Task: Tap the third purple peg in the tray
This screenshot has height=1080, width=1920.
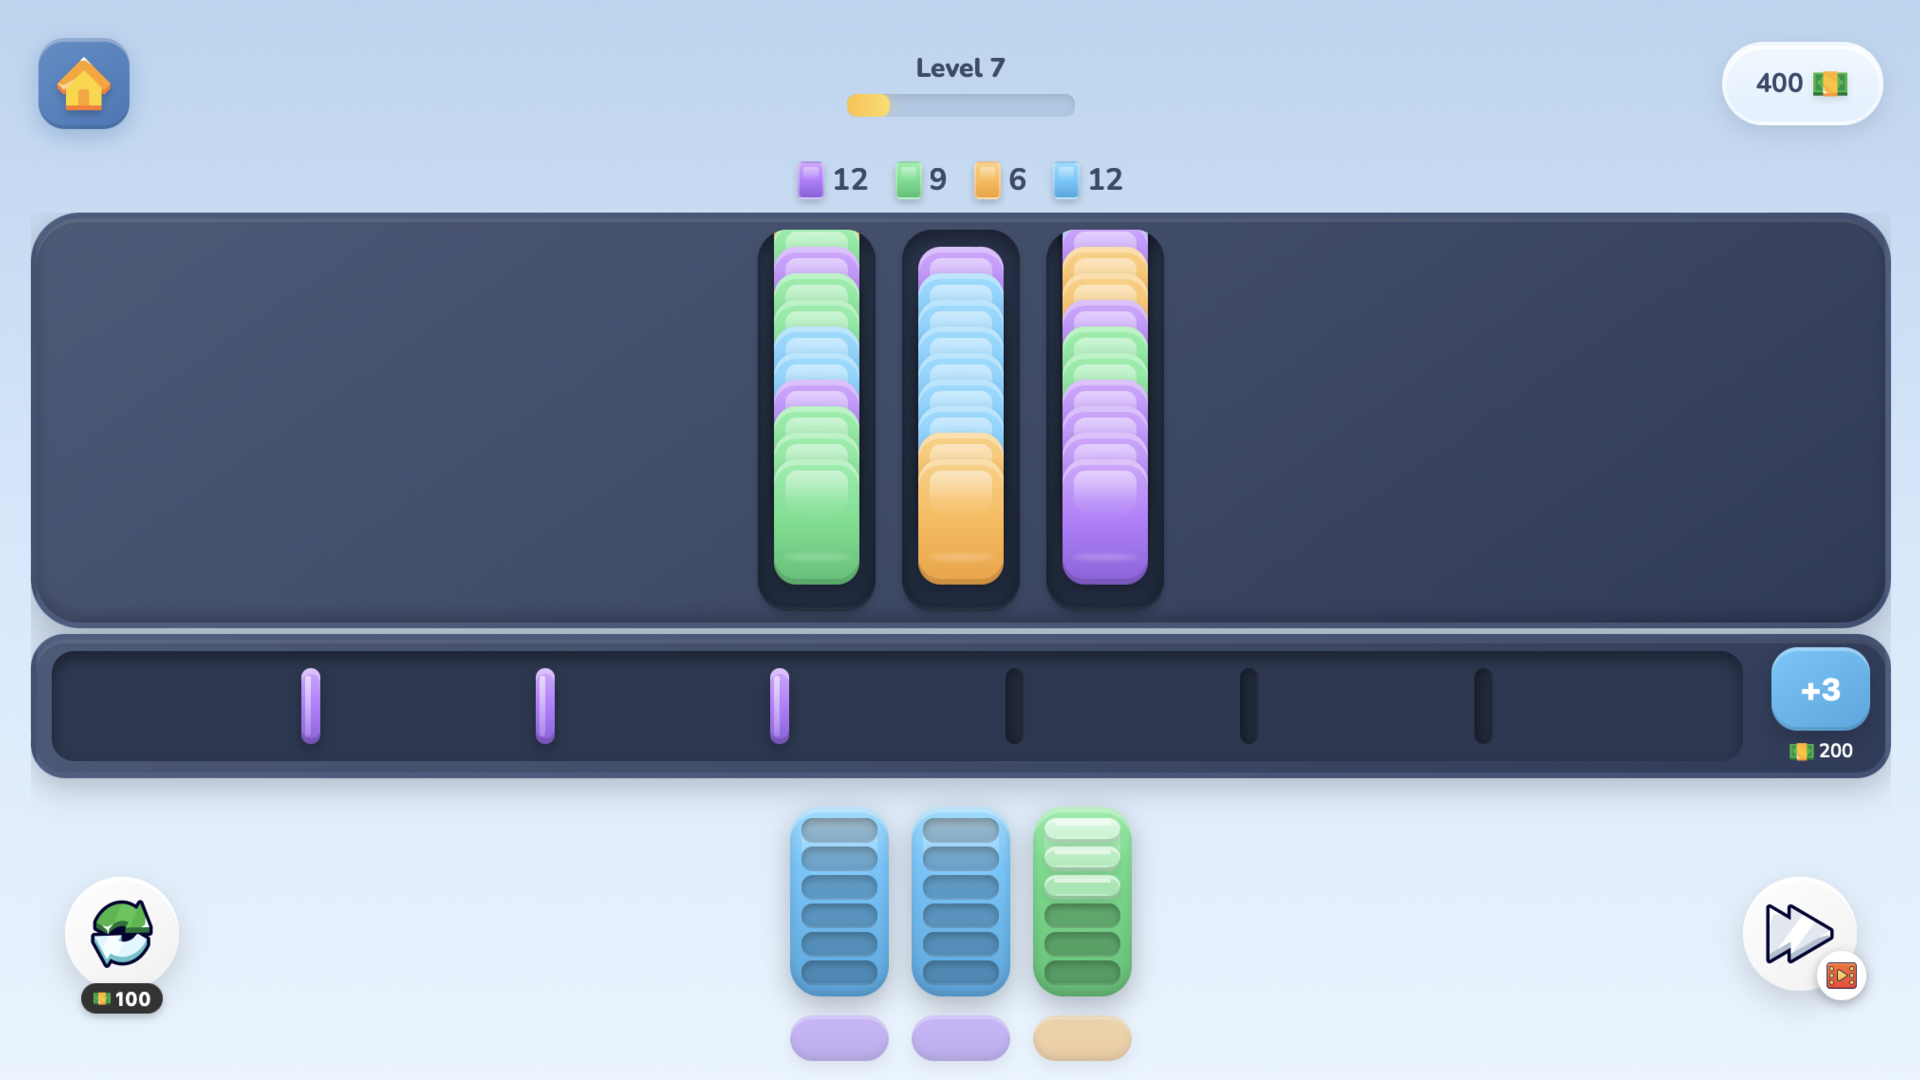Action: click(778, 705)
